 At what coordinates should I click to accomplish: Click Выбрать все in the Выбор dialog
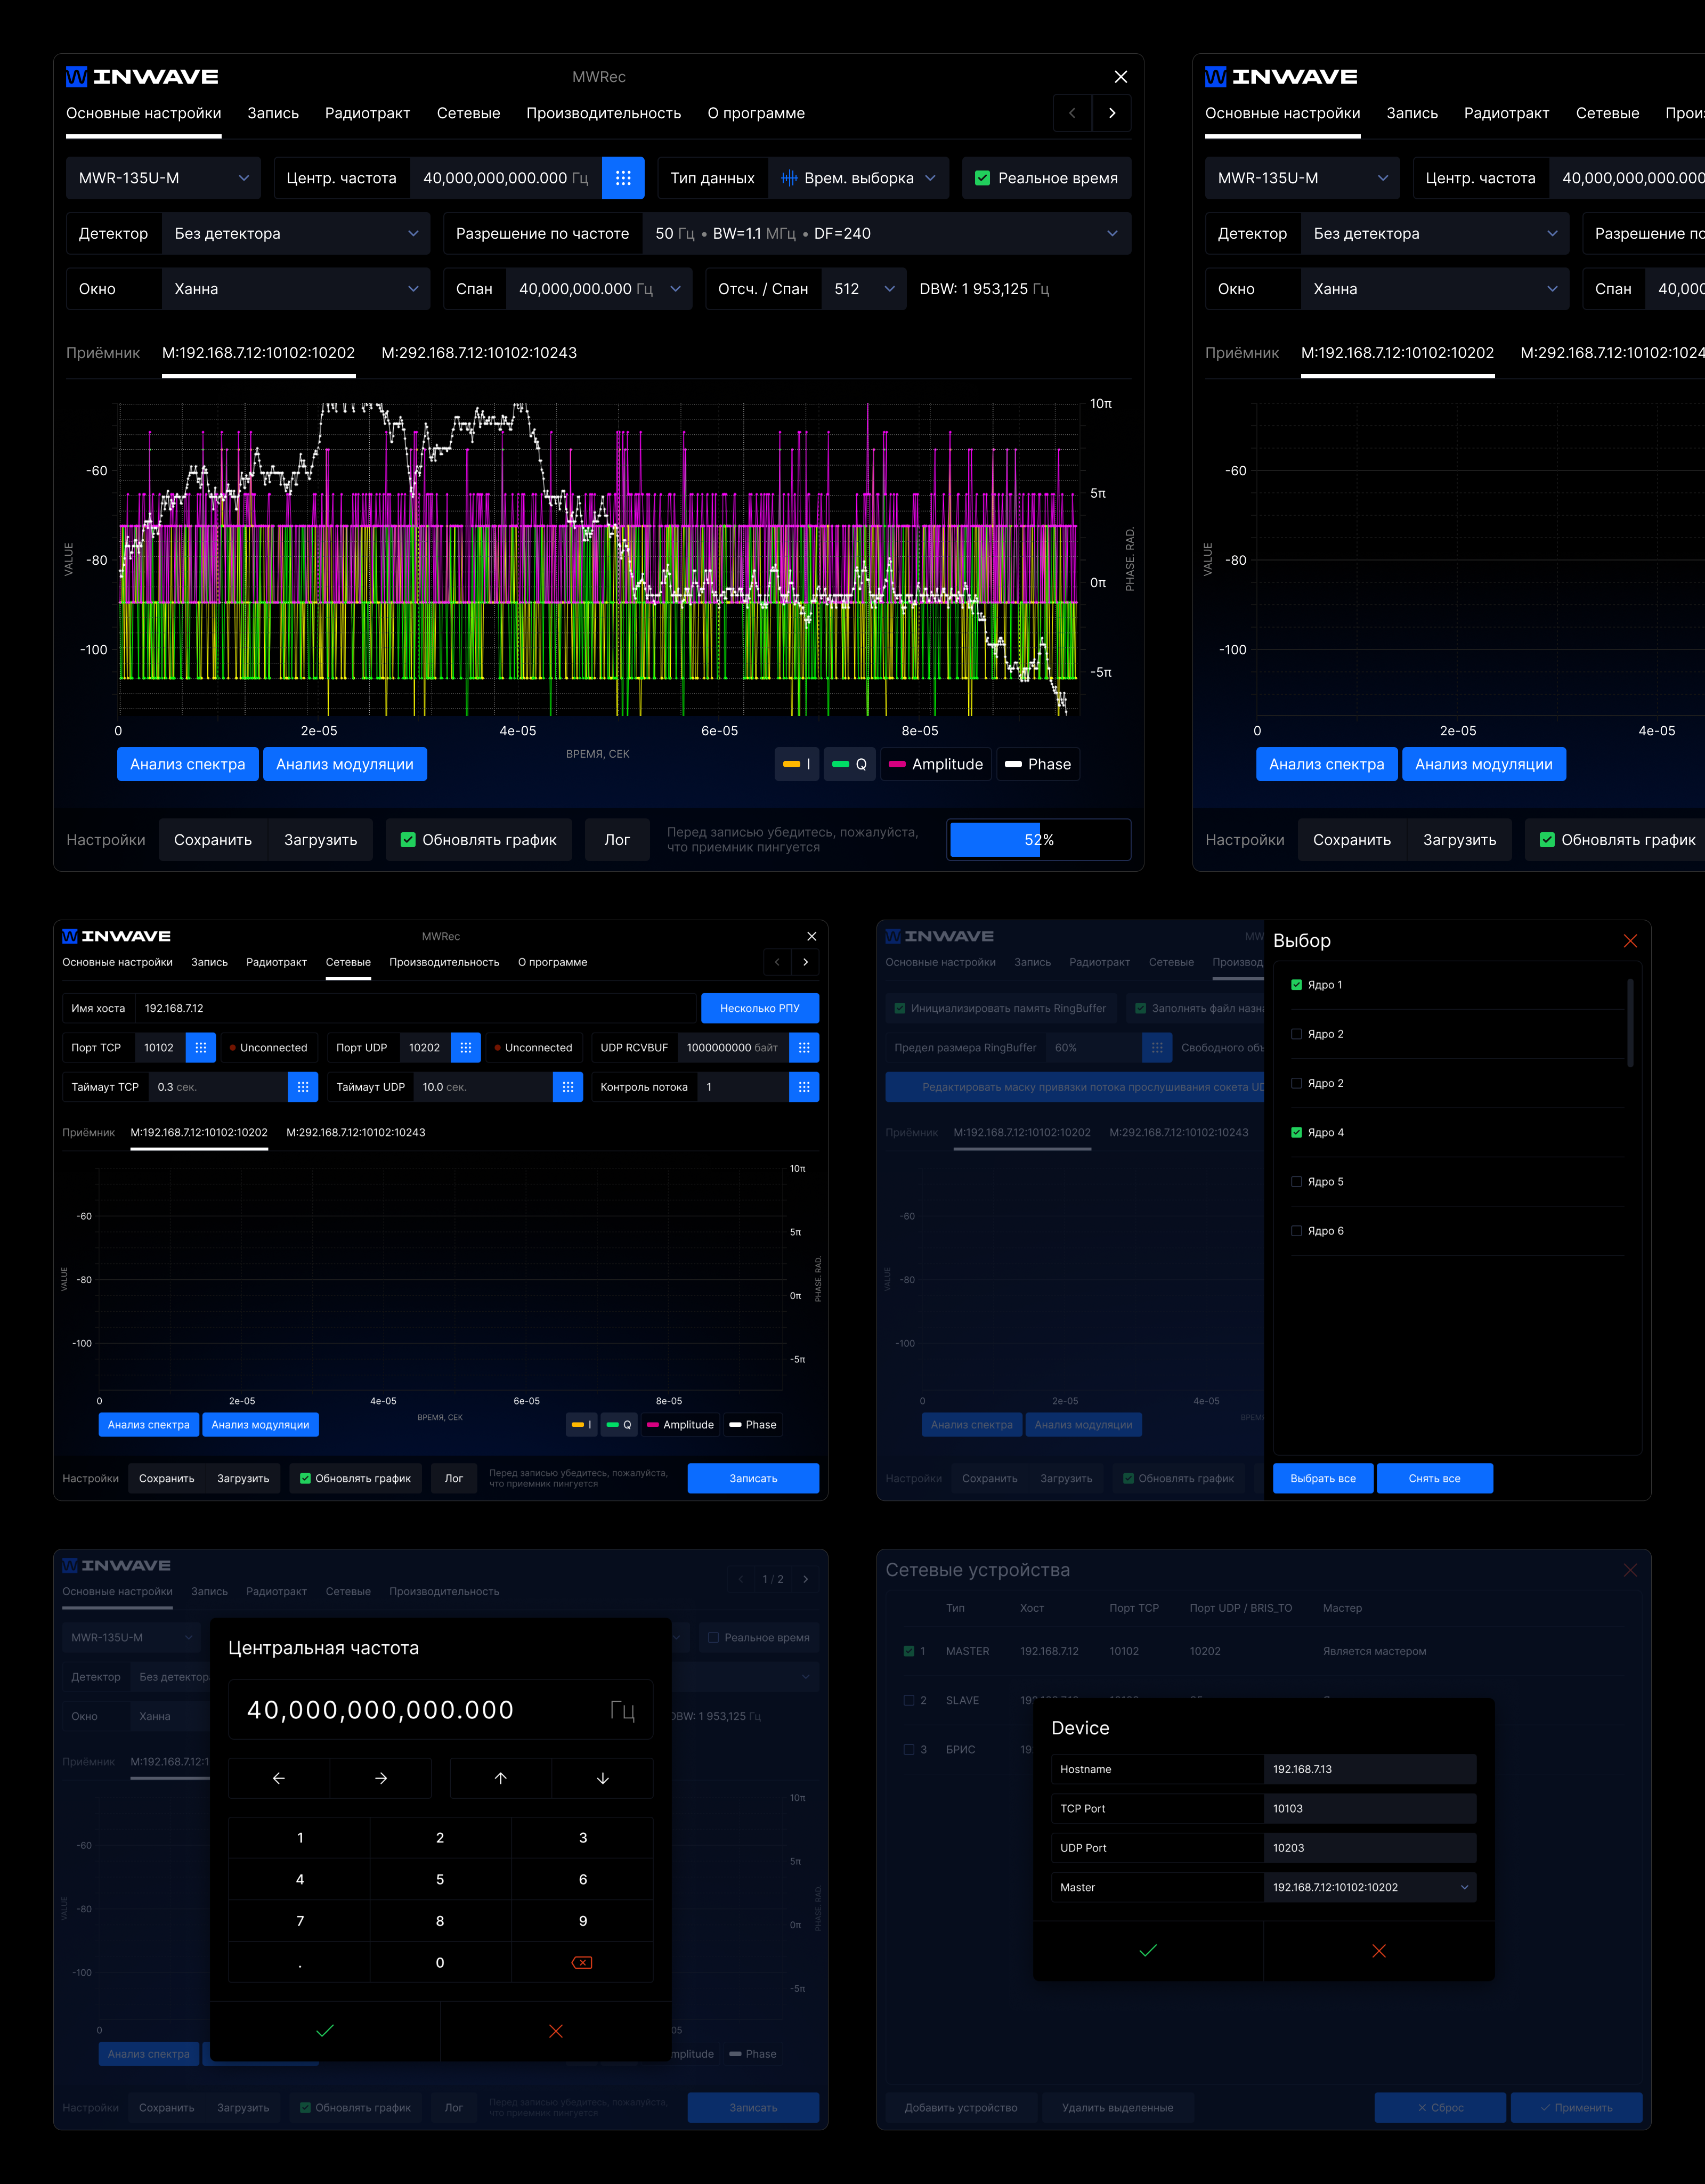[1323, 1478]
